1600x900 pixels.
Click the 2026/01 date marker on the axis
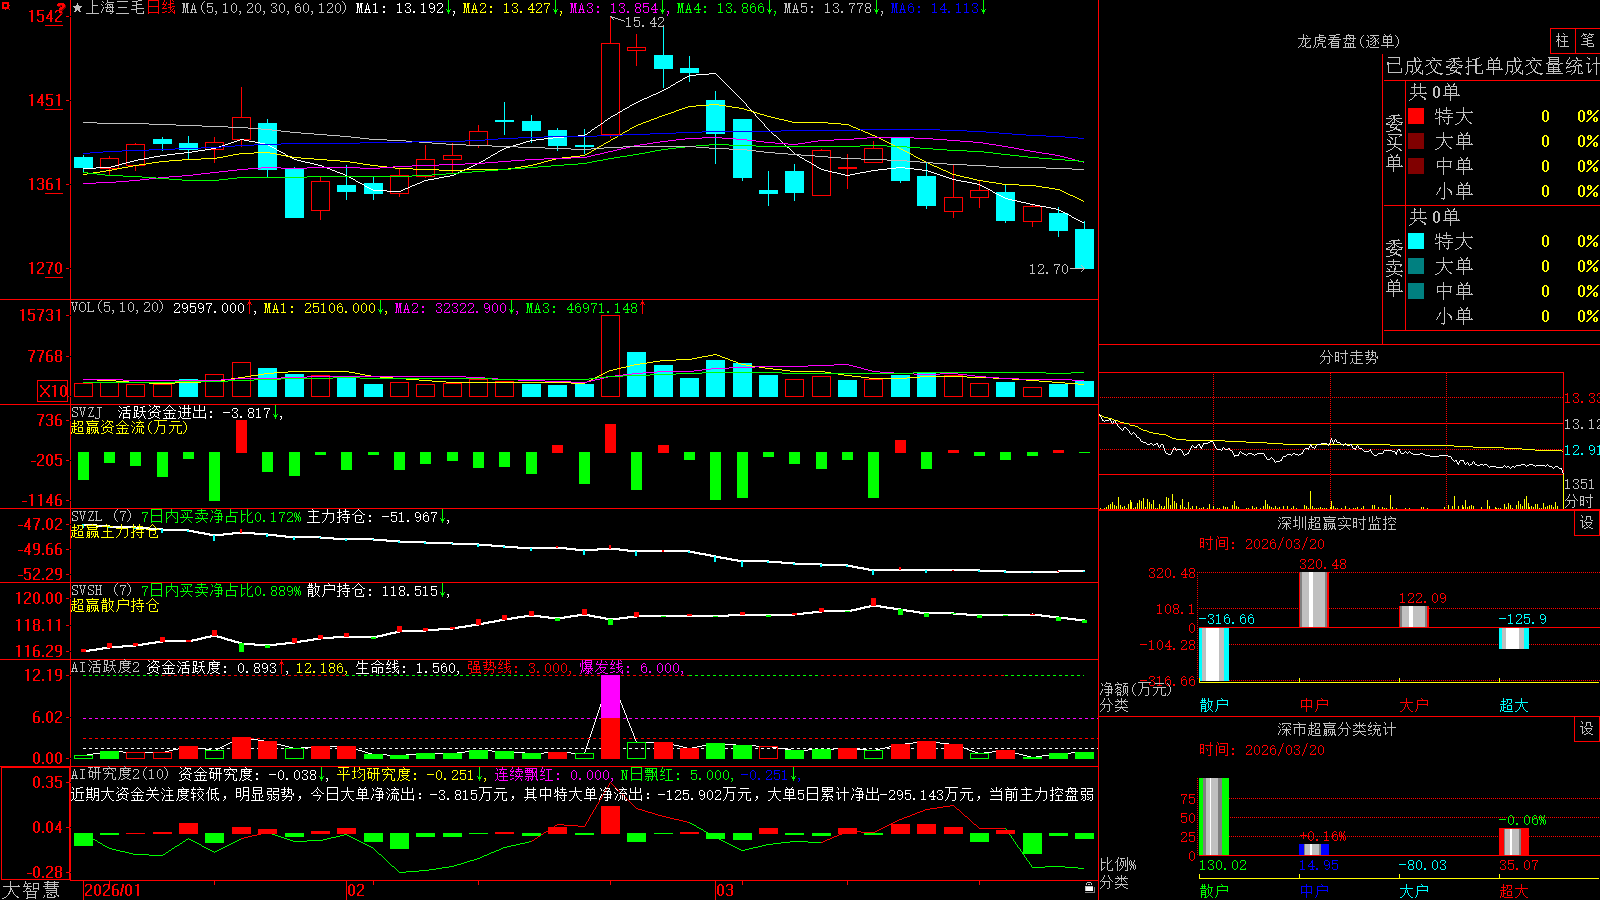point(113,890)
